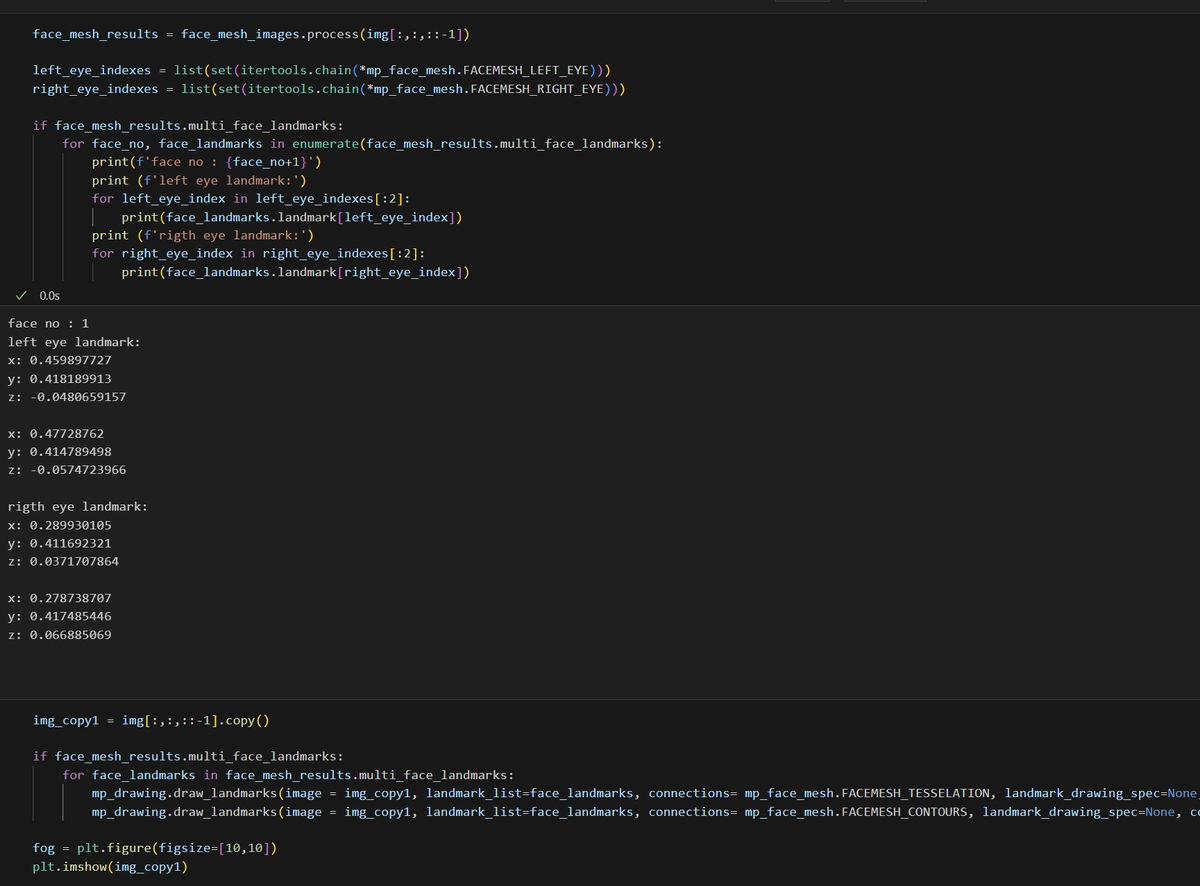Click output line "left eye landmark:" below the cell
The width and height of the screenshot is (1200, 886).
point(74,342)
